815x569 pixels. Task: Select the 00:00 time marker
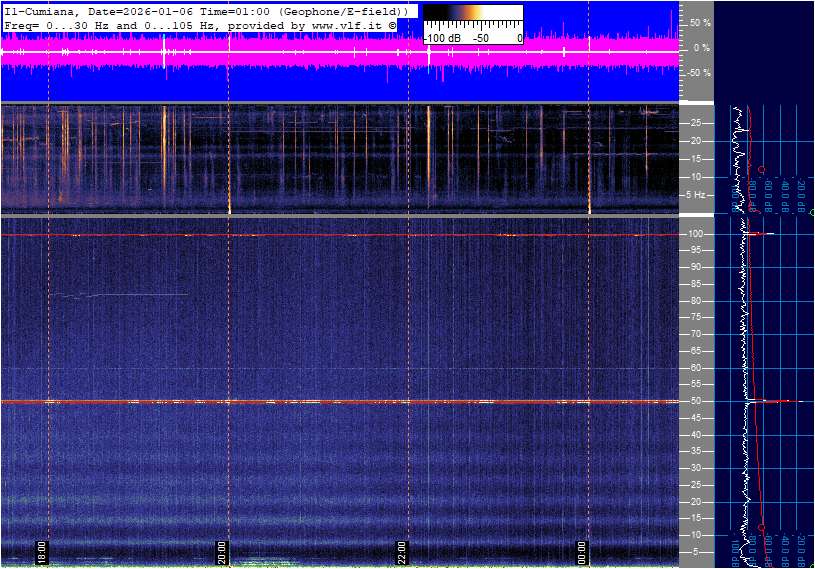point(582,552)
